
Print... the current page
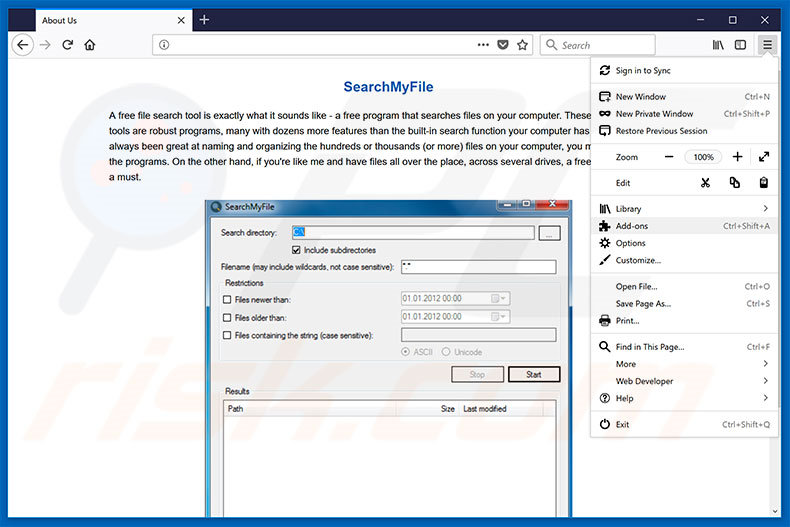685,320
